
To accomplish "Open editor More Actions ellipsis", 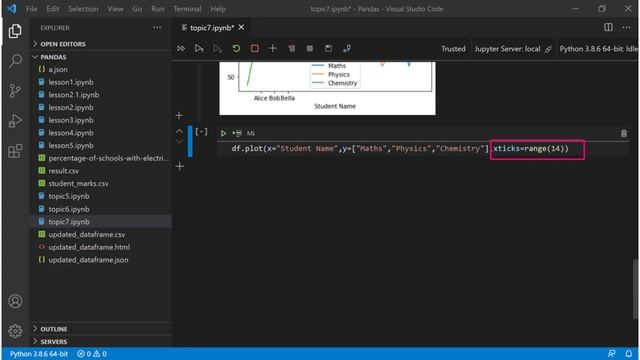I will point(627,27).
